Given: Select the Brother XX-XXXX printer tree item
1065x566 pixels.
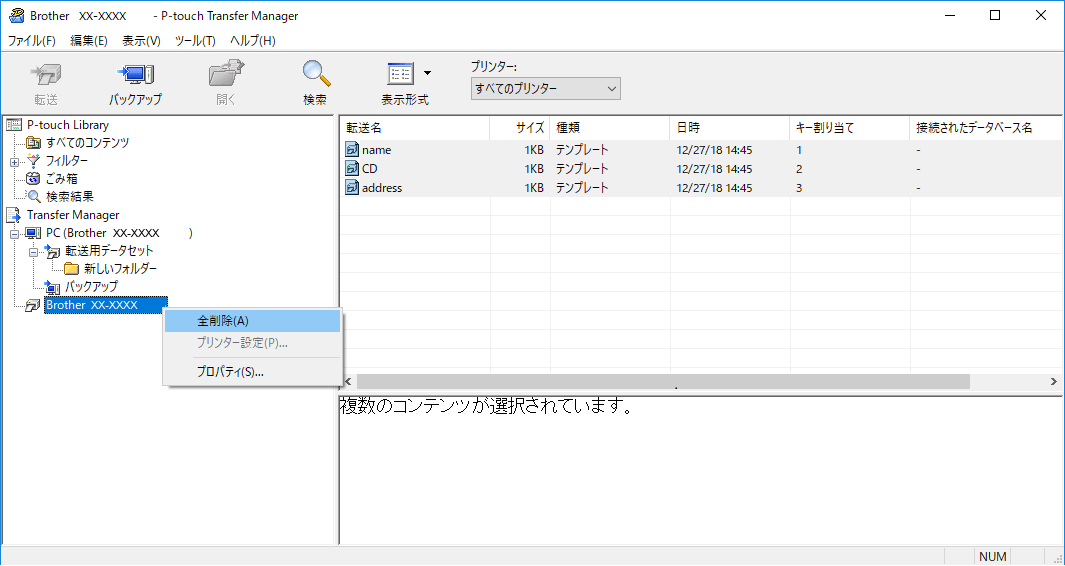Looking at the screenshot, I should click(x=105, y=305).
